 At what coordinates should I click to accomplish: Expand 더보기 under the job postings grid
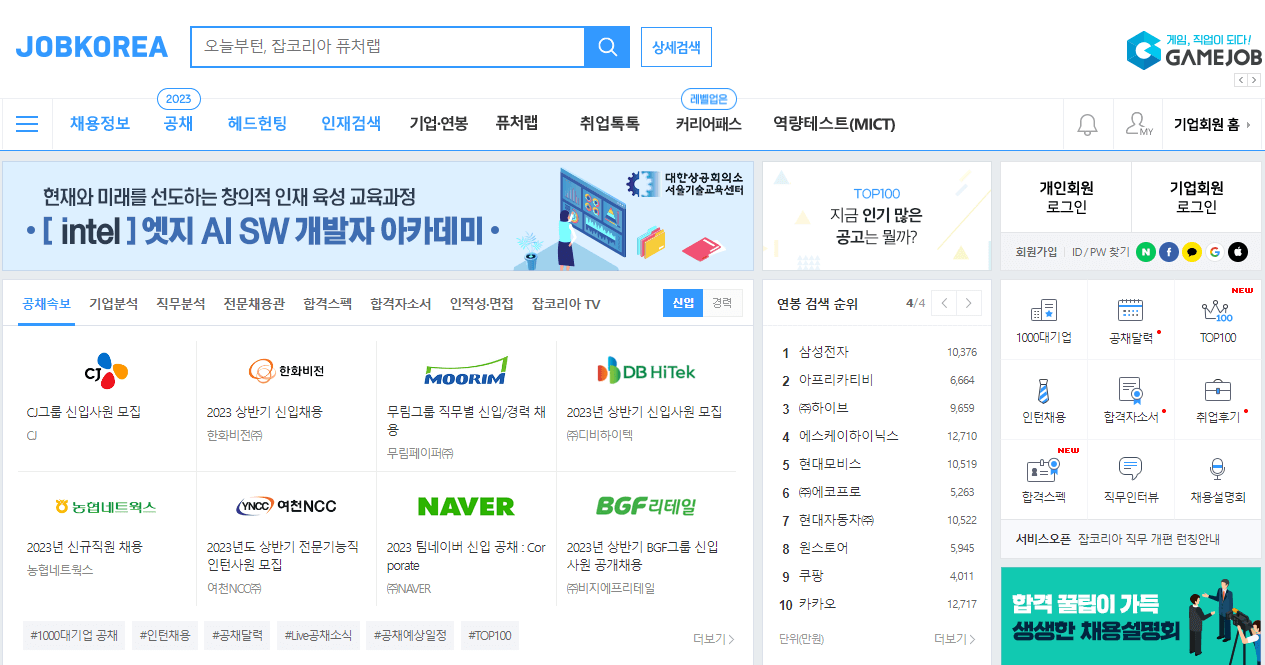pos(709,639)
